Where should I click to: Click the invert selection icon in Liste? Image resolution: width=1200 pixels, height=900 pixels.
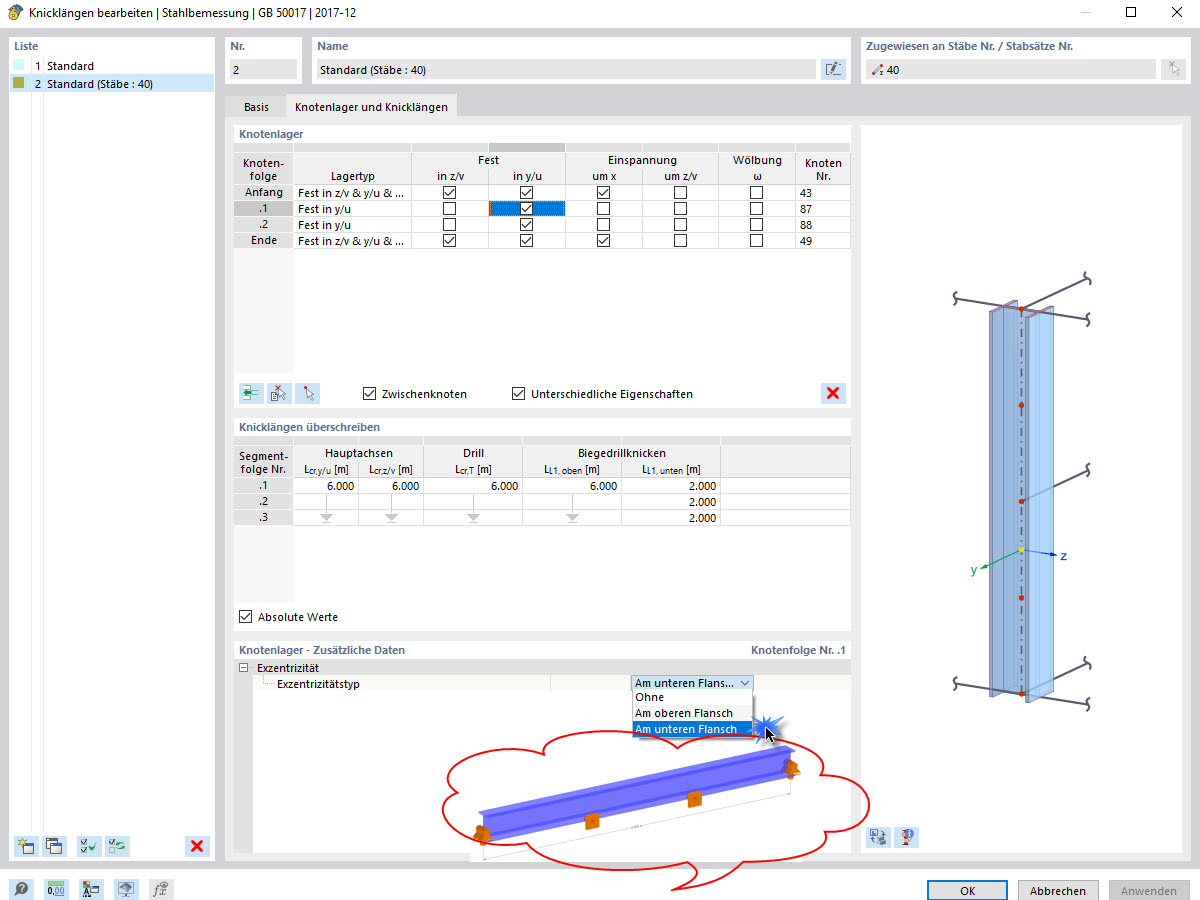pos(117,846)
